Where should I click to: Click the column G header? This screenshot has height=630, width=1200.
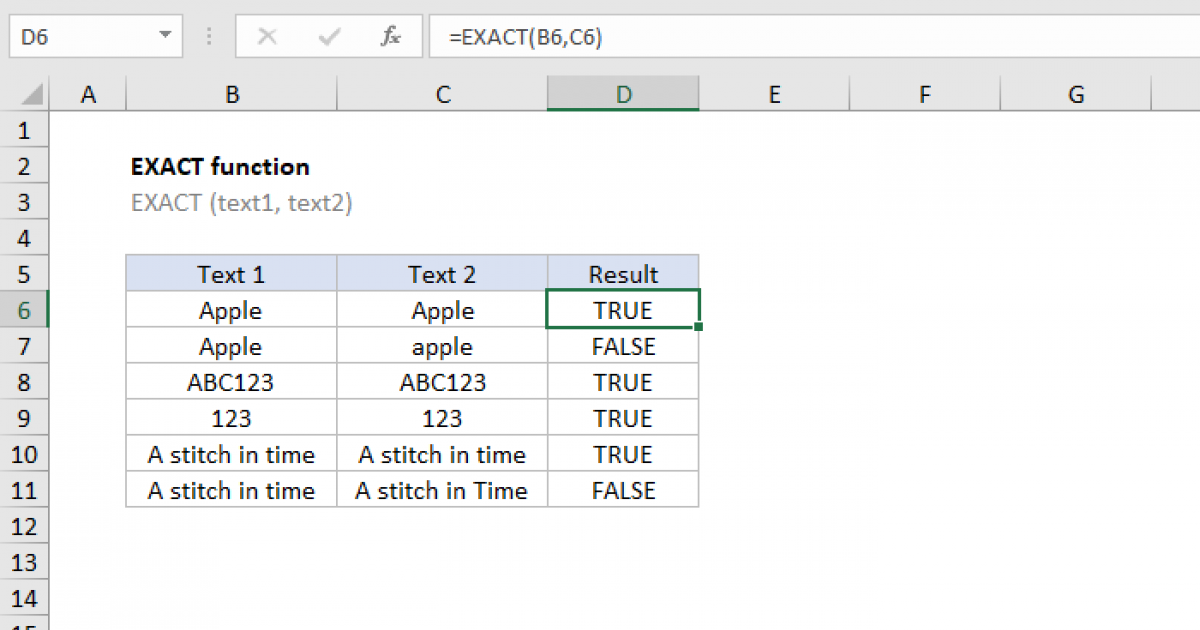pyautogui.click(x=1076, y=93)
